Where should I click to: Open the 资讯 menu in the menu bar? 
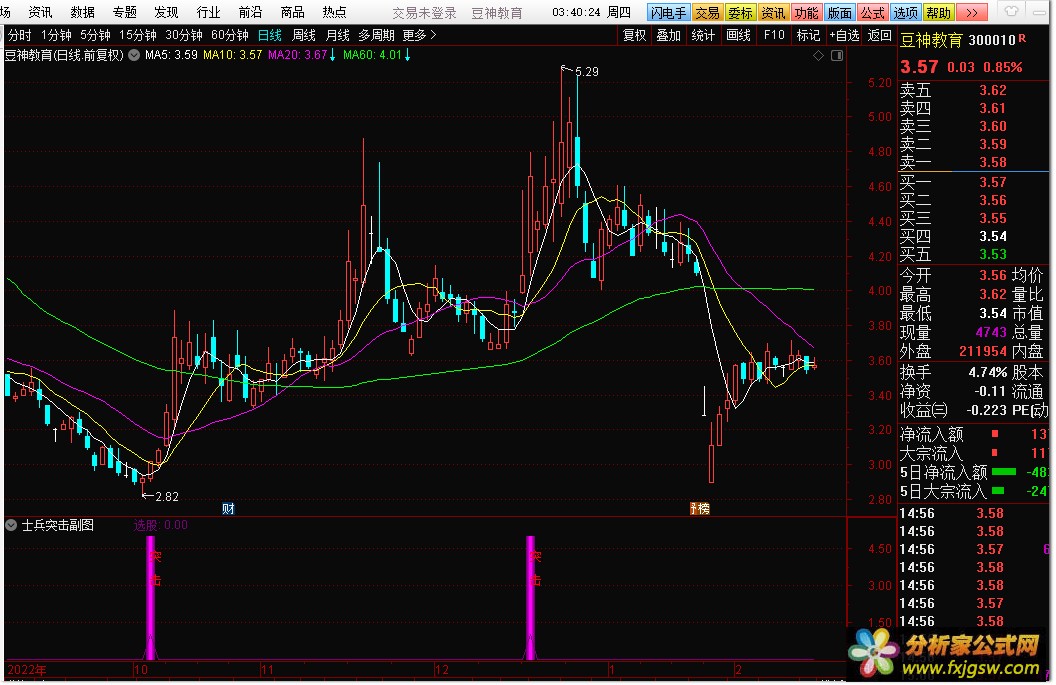40,12
